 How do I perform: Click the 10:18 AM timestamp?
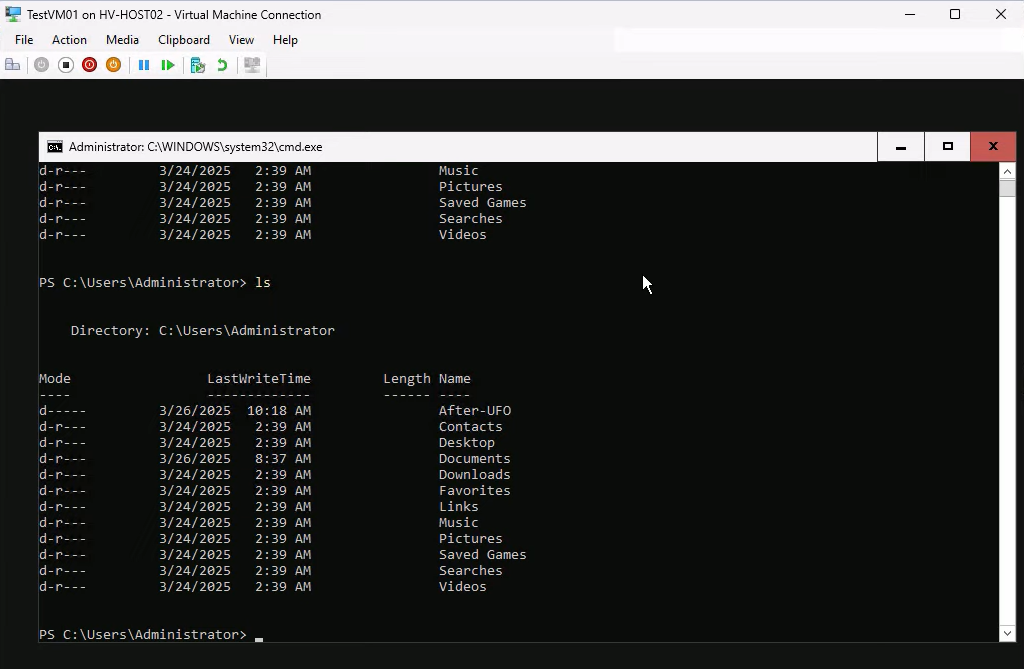click(x=279, y=410)
